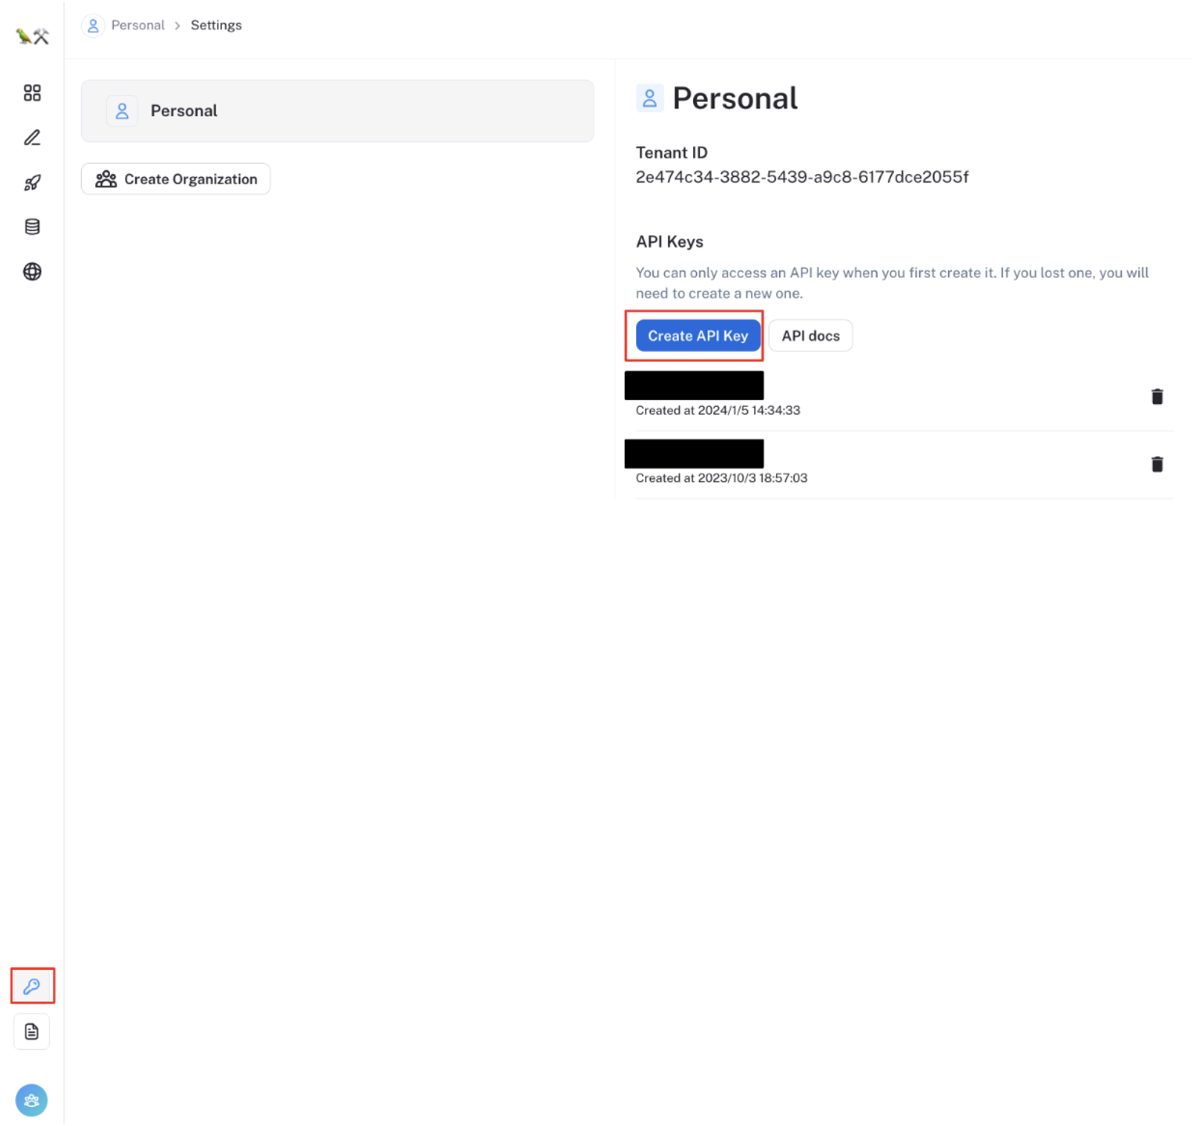Click the large 'Personal' page title

tap(735, 98)
